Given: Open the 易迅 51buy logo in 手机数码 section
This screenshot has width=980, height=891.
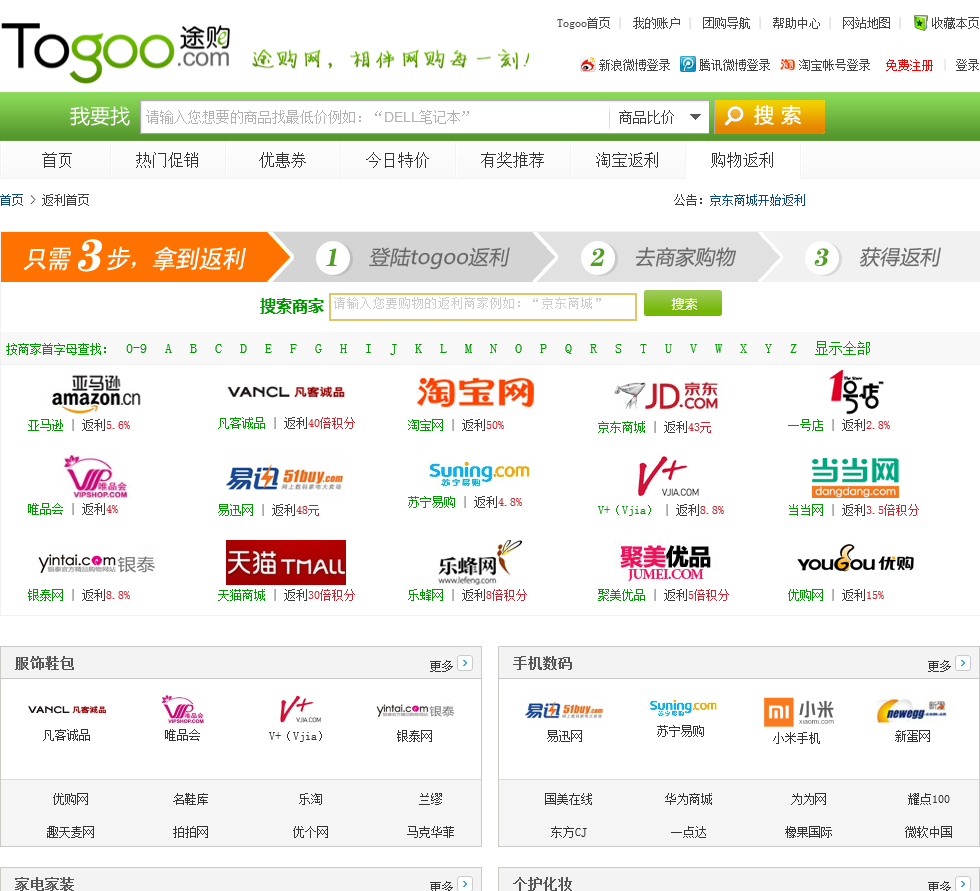Looking at the screenshot, I should click(564, 710).
